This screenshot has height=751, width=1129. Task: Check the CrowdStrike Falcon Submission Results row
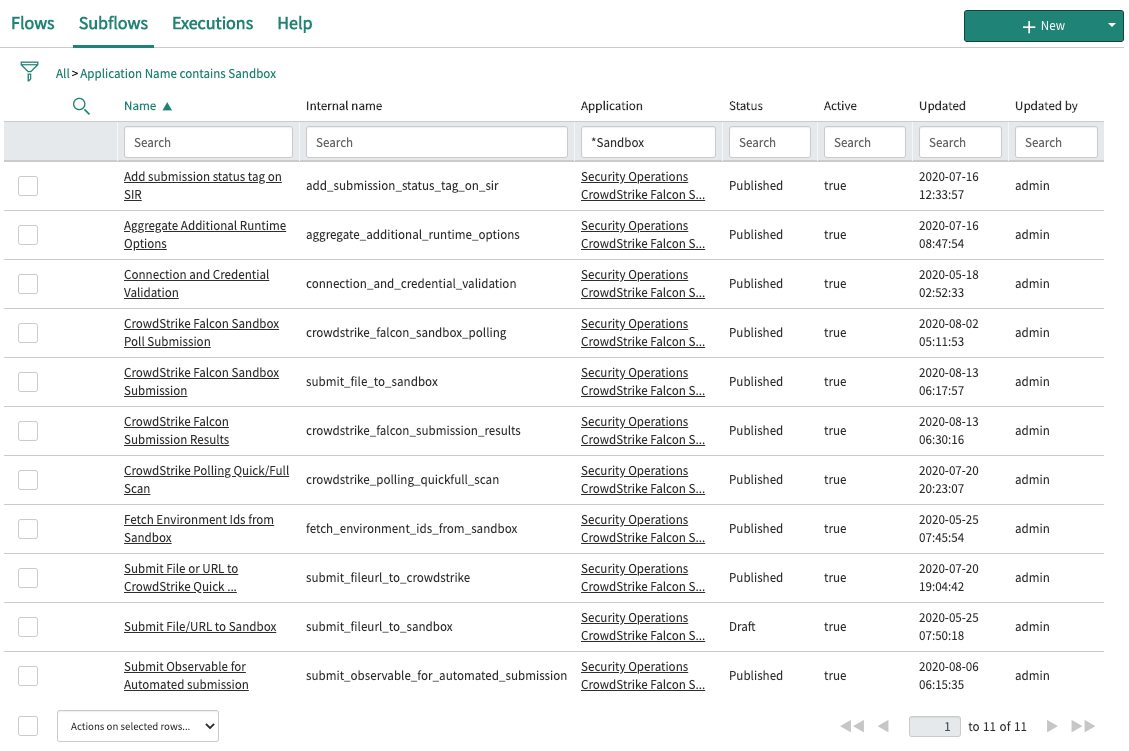pos(28,431)
